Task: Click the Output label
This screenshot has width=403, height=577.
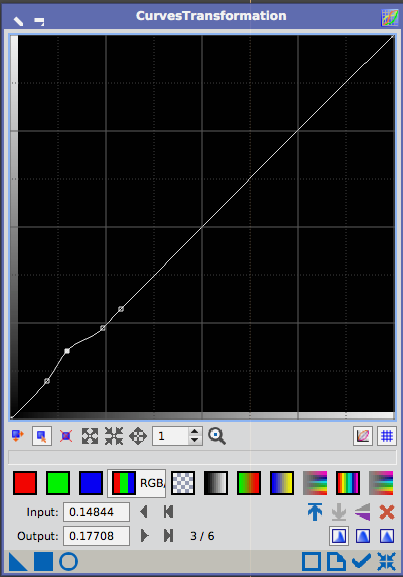Action: (38, 536)
